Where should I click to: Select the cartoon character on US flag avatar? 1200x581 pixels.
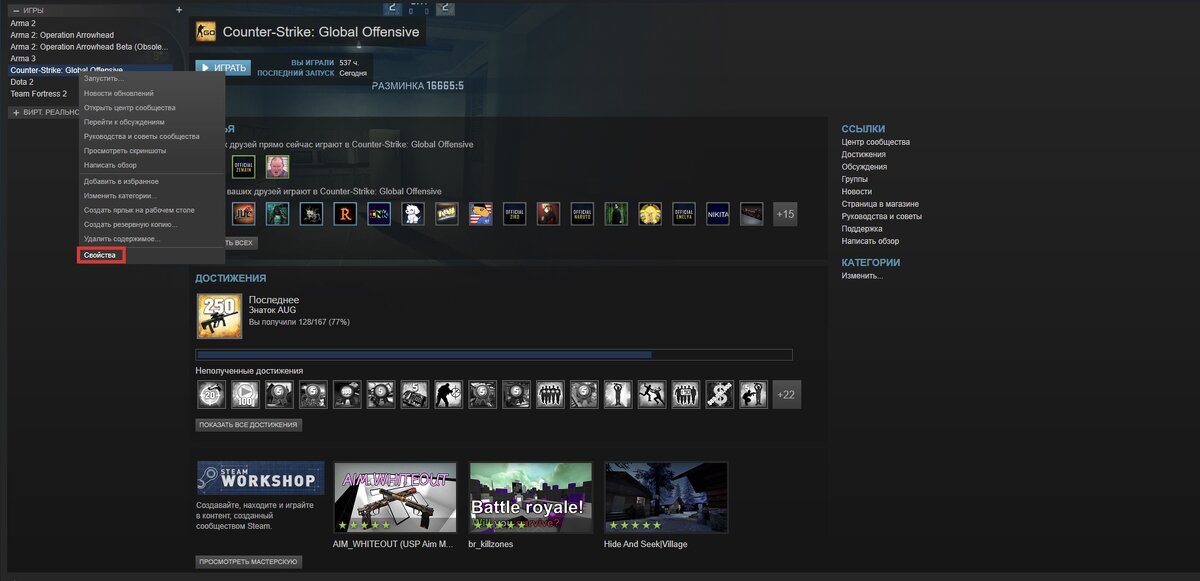point(481,214)
